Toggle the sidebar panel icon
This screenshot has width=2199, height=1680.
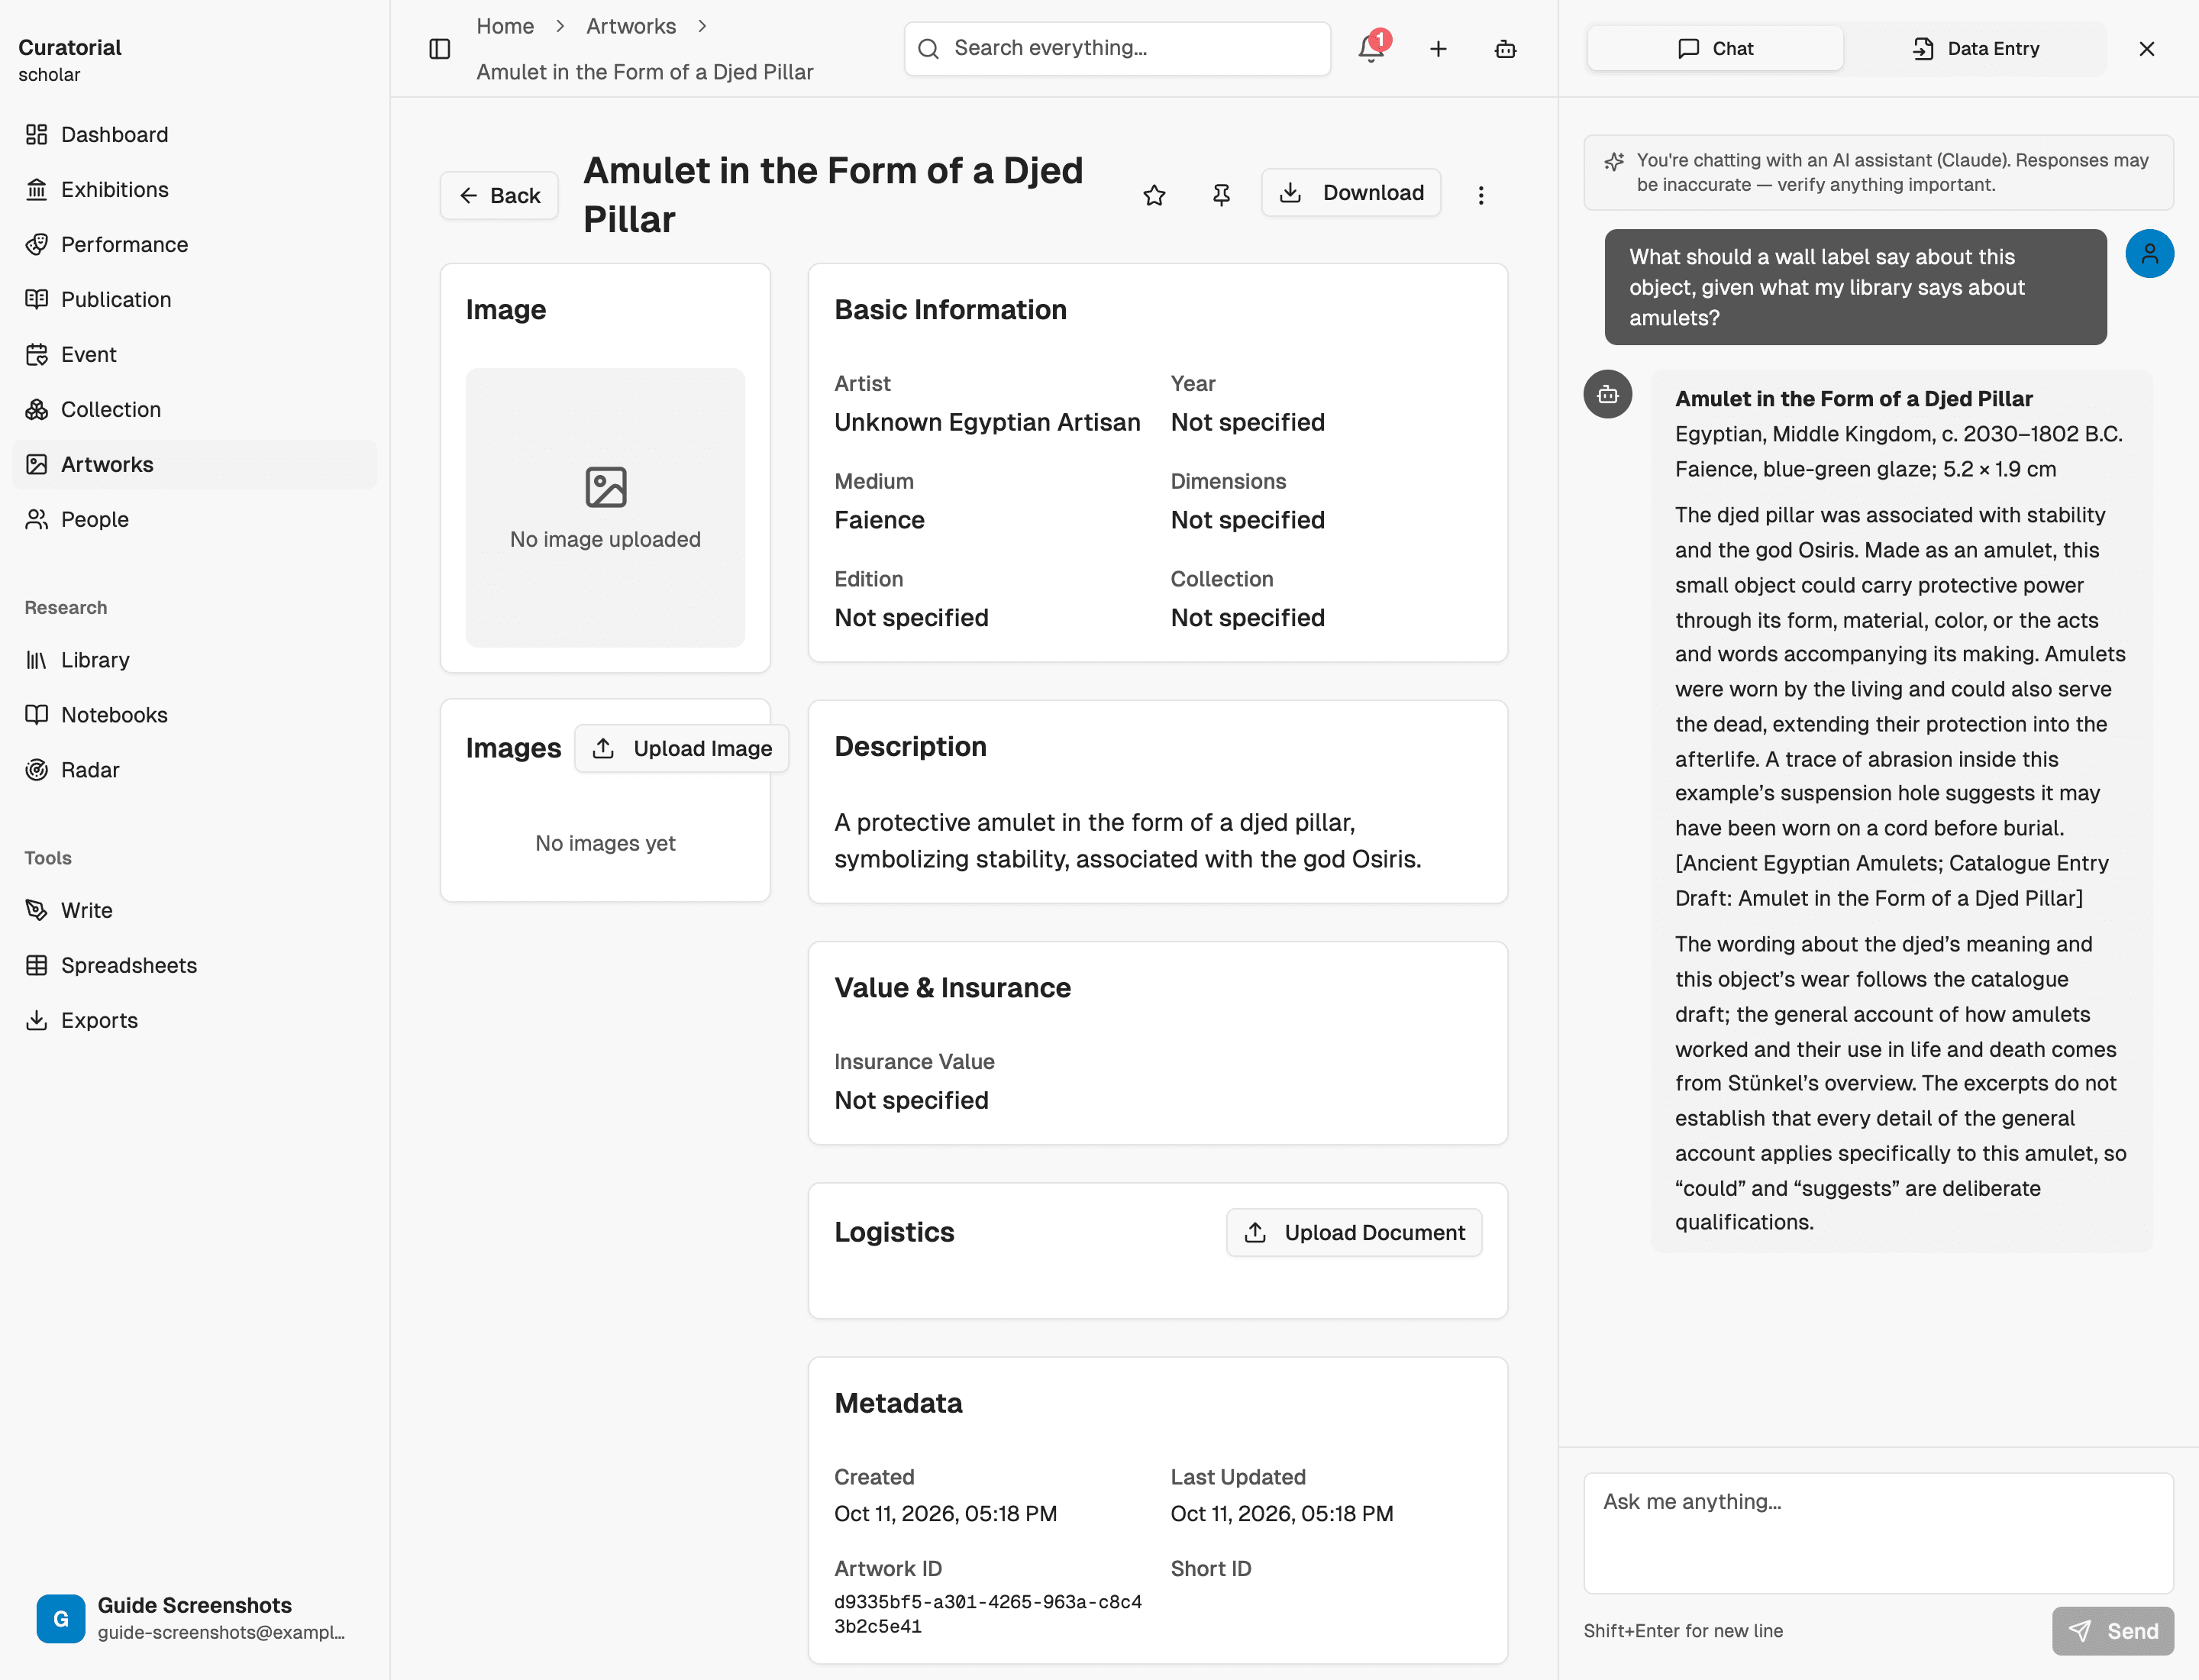(439, 49)
